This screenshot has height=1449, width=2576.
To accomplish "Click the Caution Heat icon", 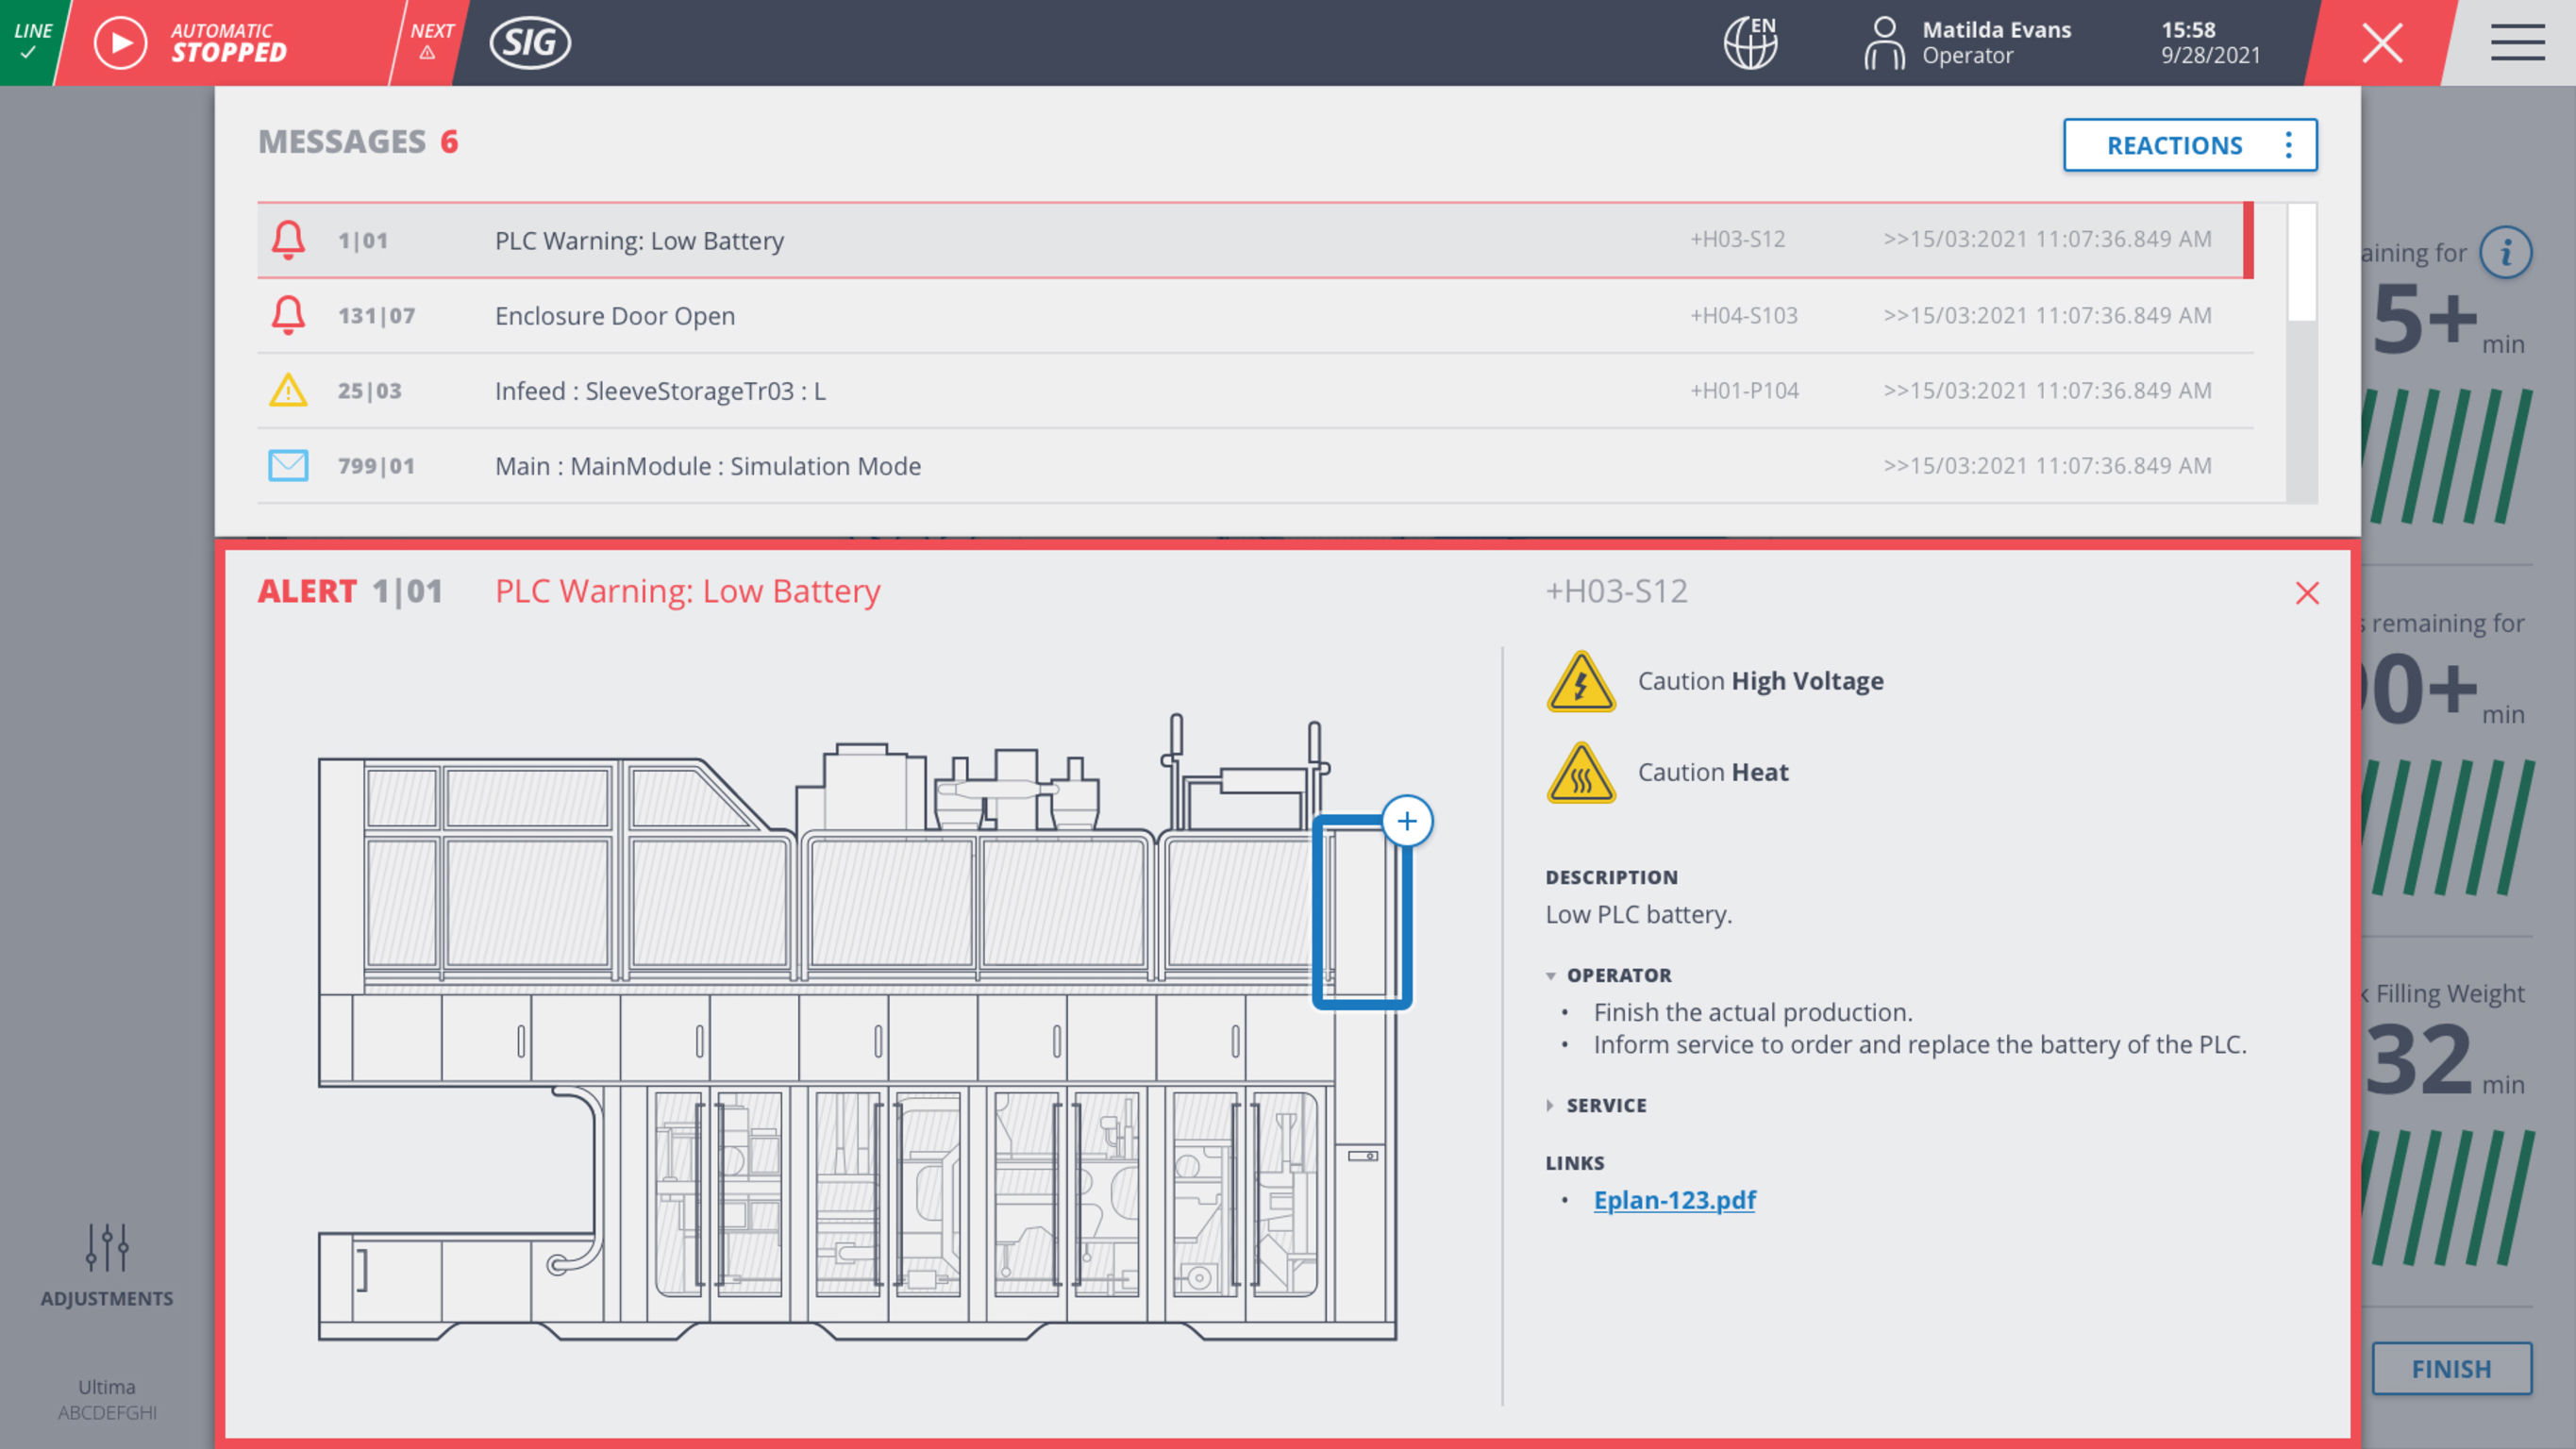I will pyautogui.click(x=1581, y=774).
